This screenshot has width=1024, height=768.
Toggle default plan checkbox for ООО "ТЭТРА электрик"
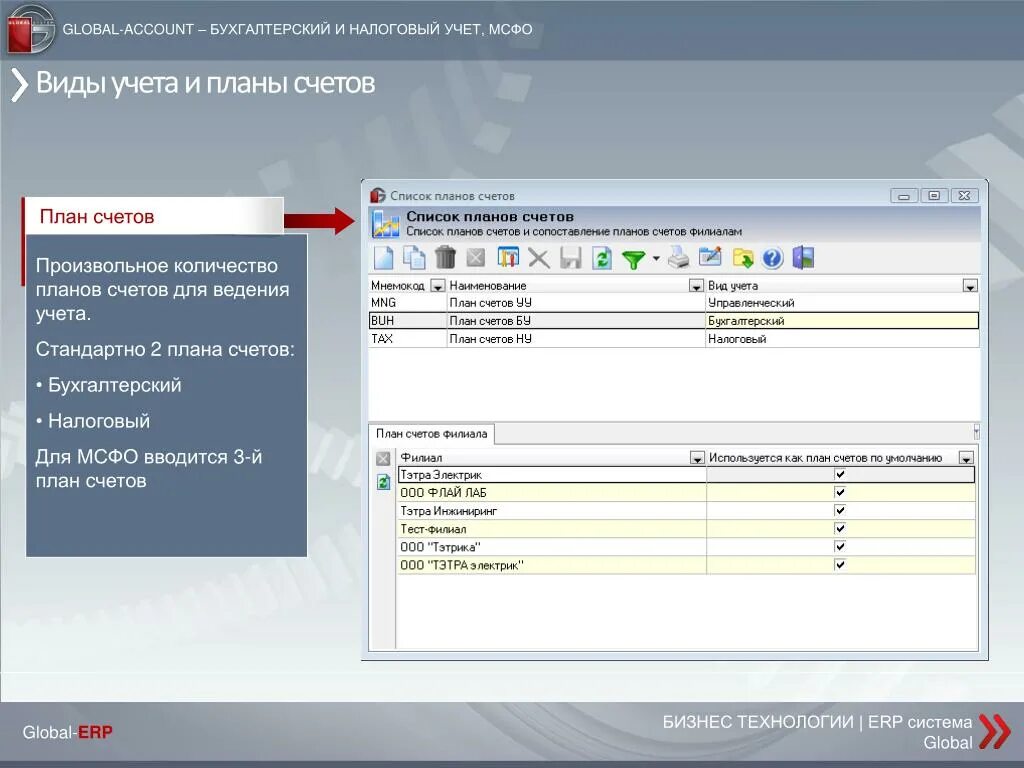pos(840,565)
